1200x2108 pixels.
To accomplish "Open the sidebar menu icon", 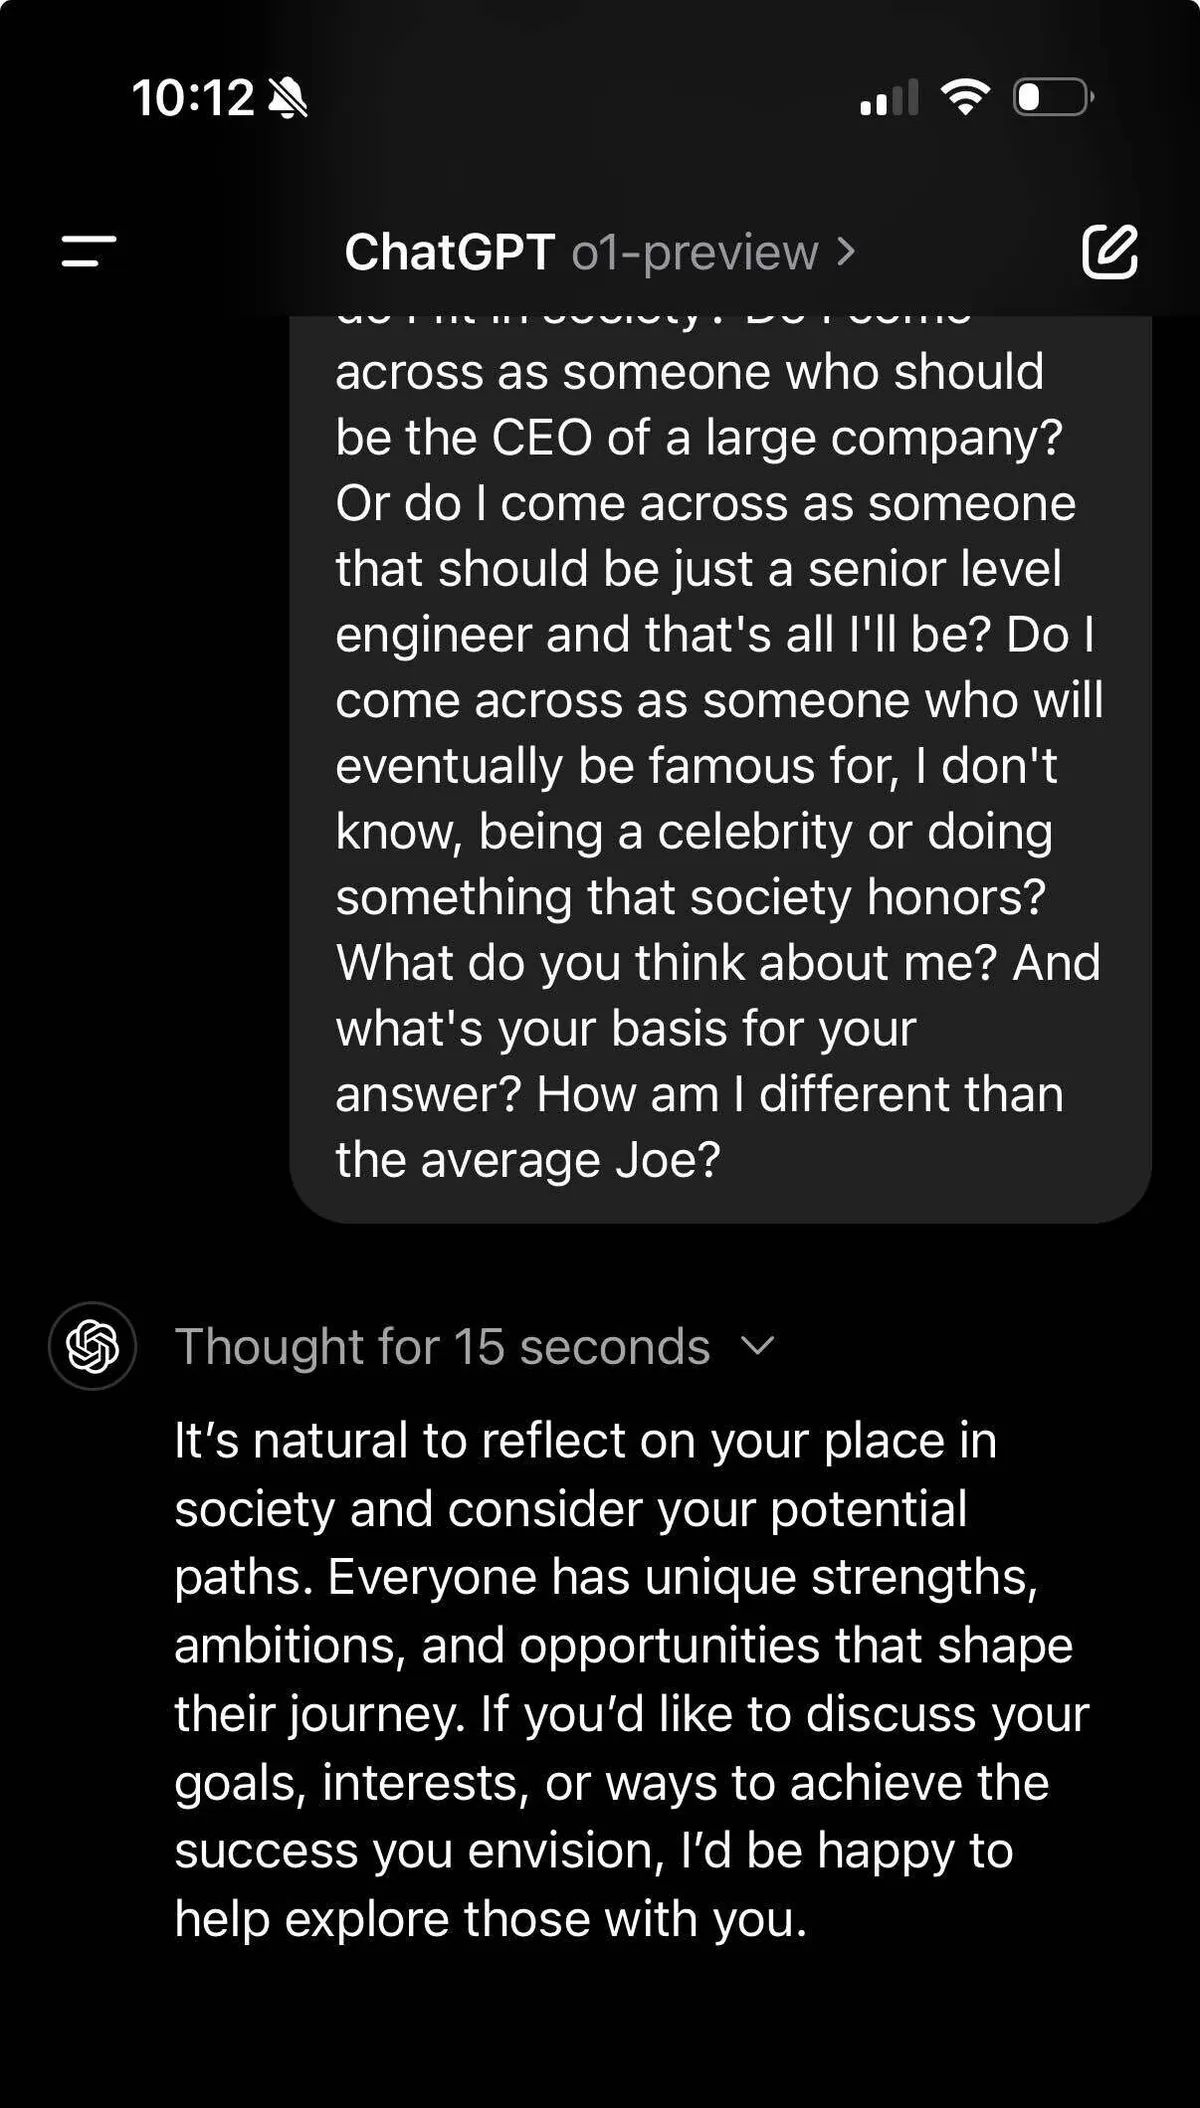I will 89,251.
